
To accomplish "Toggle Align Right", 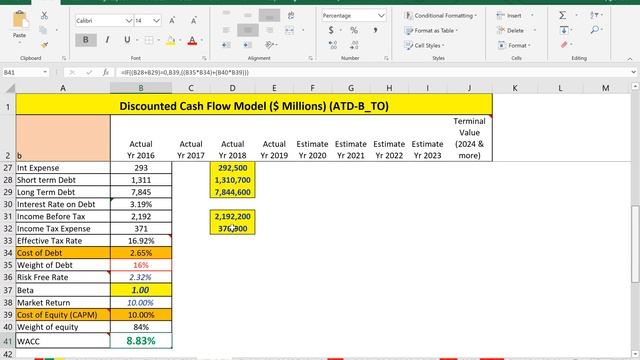I will point(269,30).
